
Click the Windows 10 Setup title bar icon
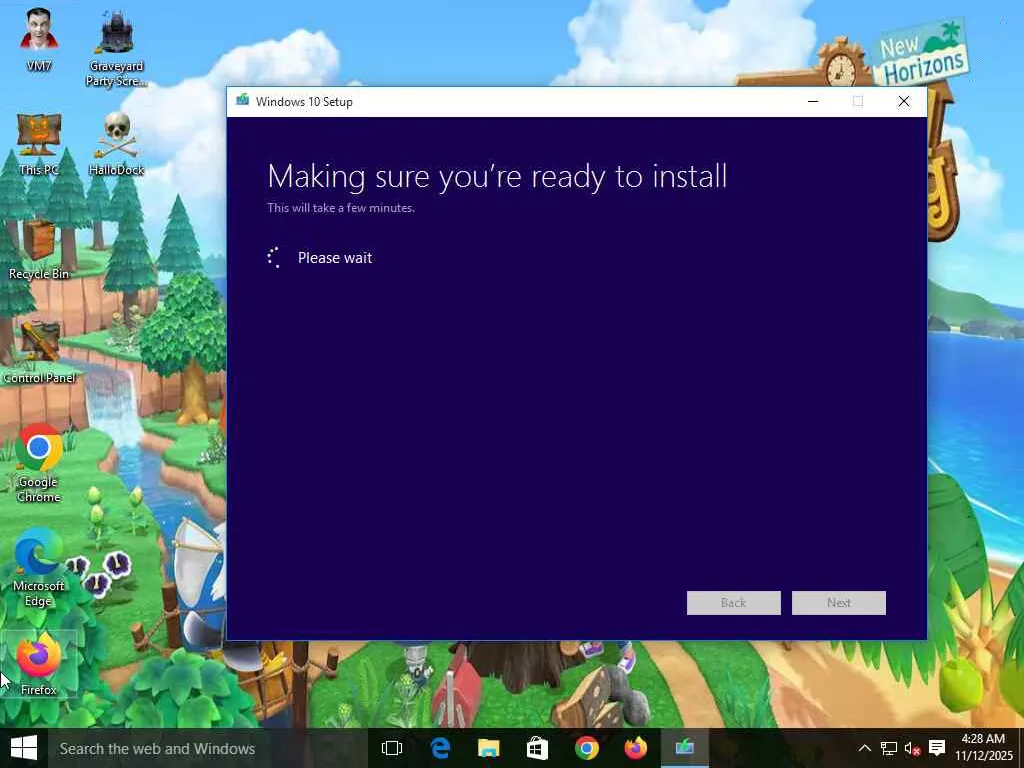(242, 101)
